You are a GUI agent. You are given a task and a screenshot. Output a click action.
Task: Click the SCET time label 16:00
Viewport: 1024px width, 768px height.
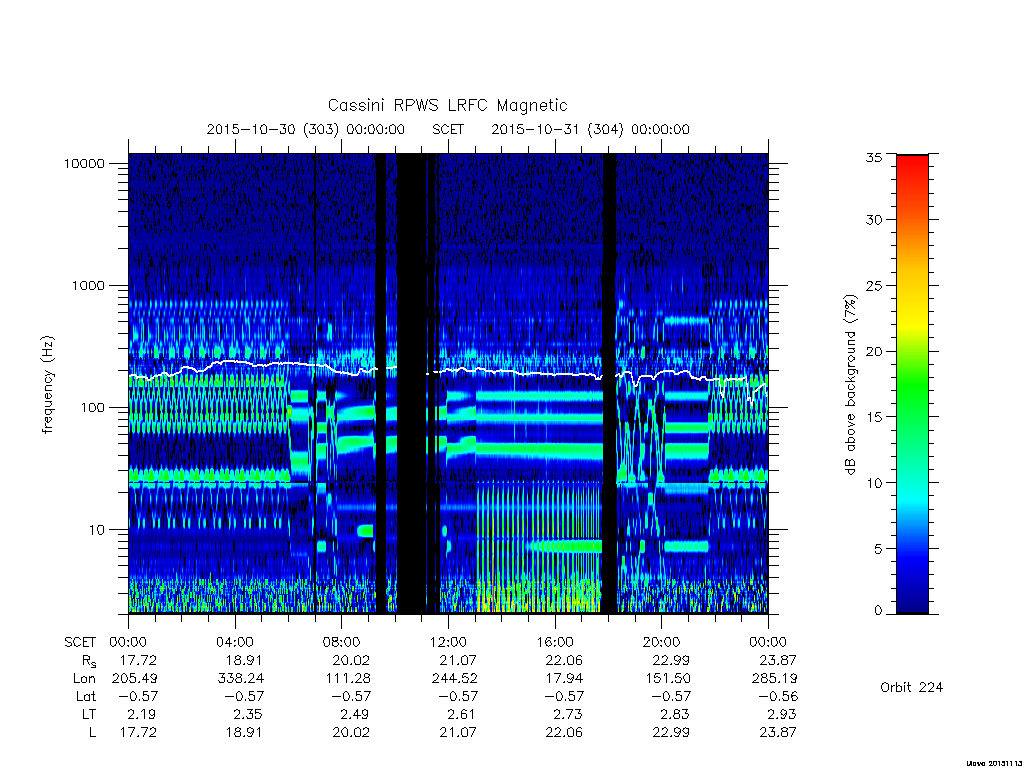point(554,643)
